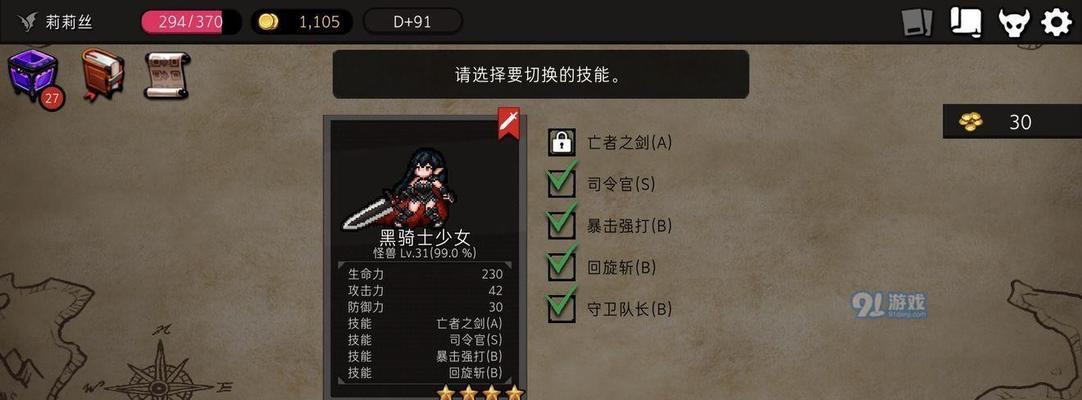The image size is (1082, 400).
Task: Click the red sword bookmark ribbon on card
Action: [509, 123]
